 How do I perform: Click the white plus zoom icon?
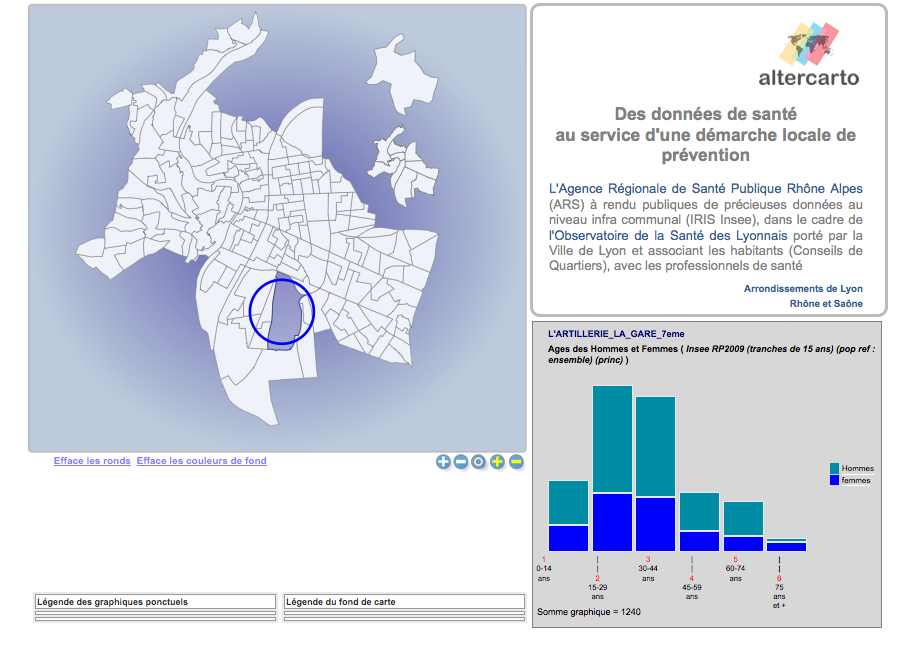click(x=443, y=462)
